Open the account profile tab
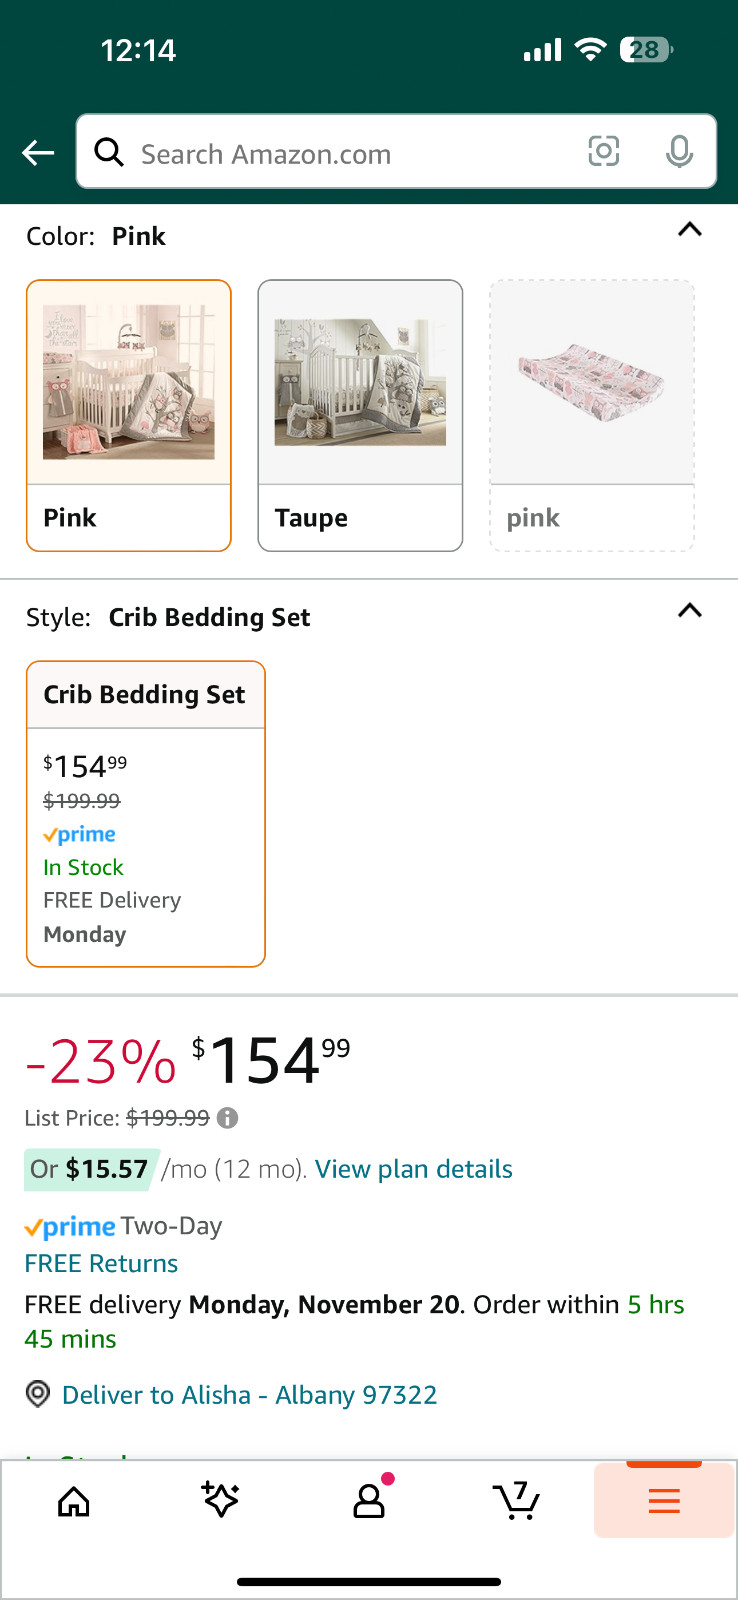Screen dimensions: 738x1600 tap(369, 1500)
